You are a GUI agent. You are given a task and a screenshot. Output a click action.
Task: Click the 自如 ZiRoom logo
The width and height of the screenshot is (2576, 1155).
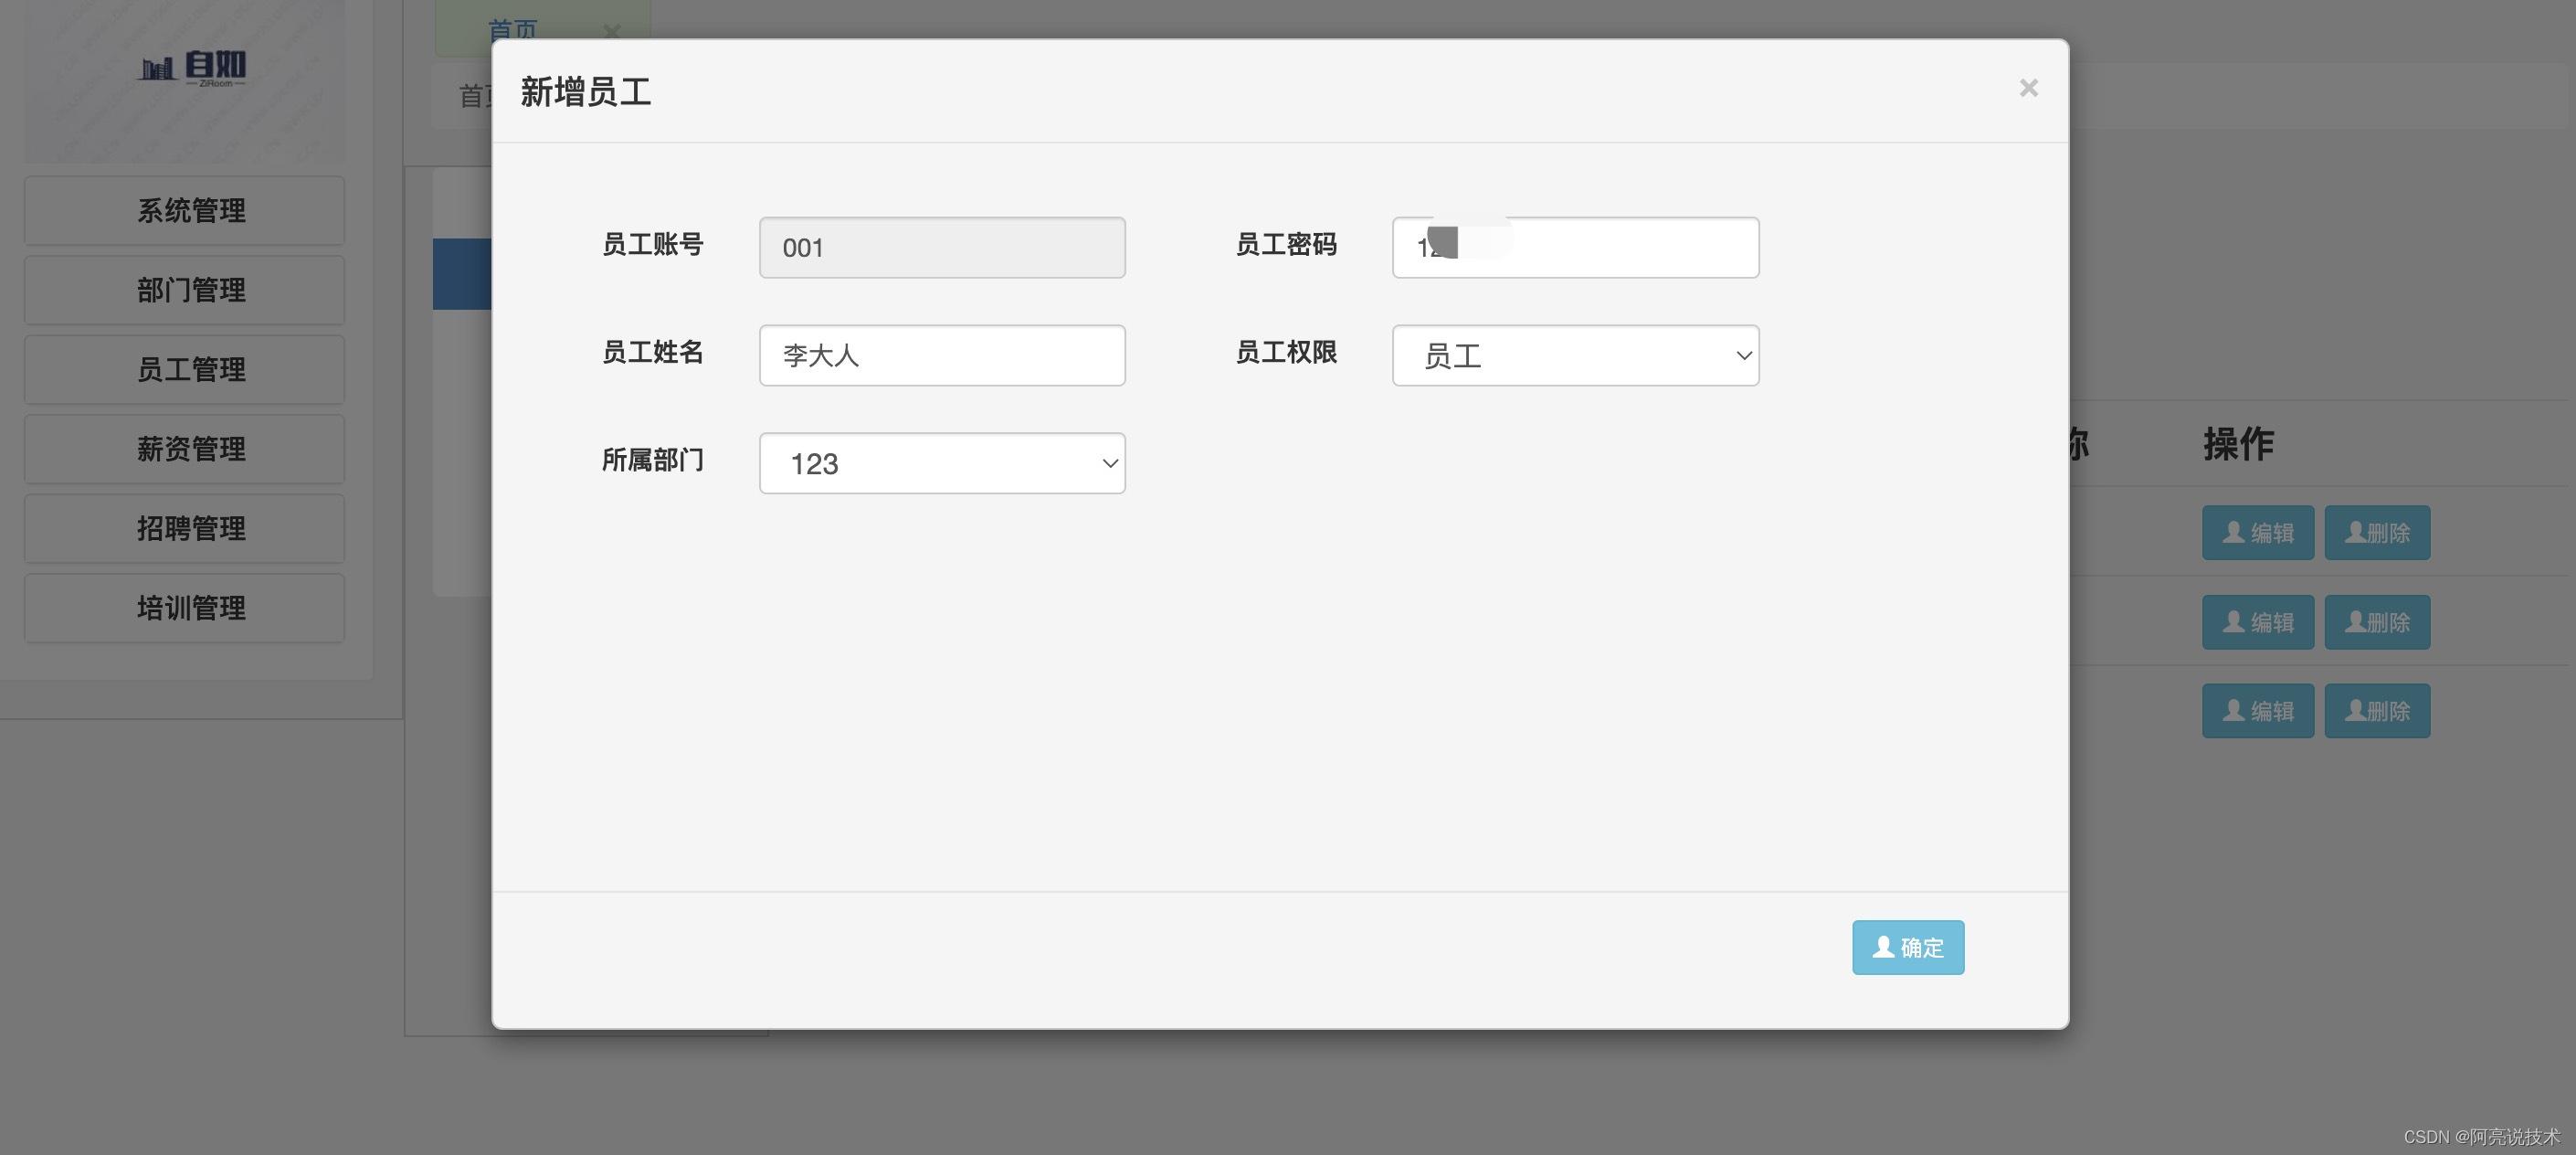[191, 68]
